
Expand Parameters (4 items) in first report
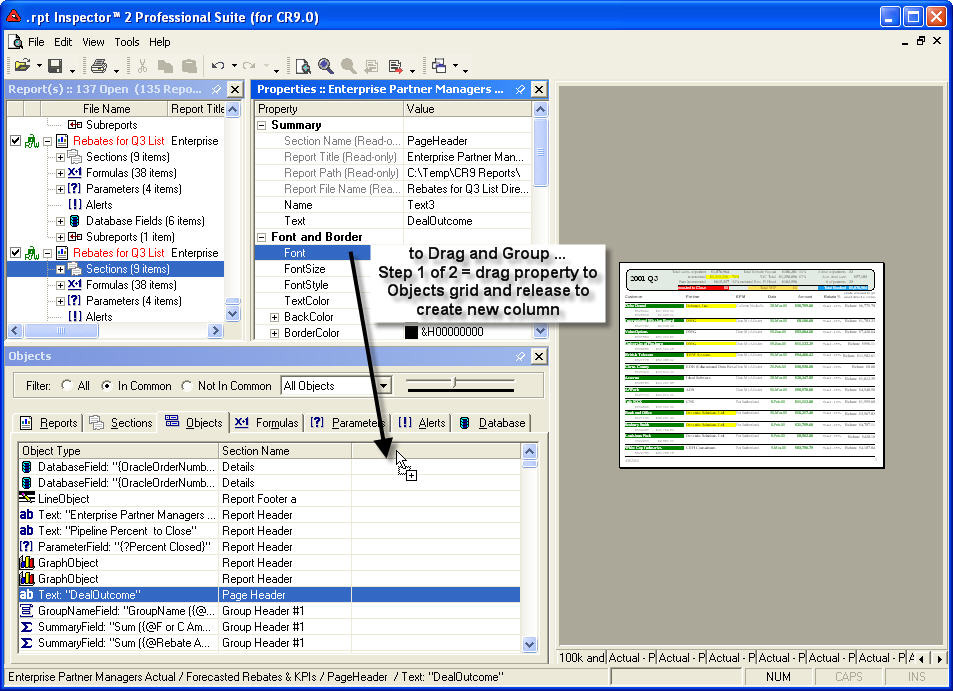(60, 189)
